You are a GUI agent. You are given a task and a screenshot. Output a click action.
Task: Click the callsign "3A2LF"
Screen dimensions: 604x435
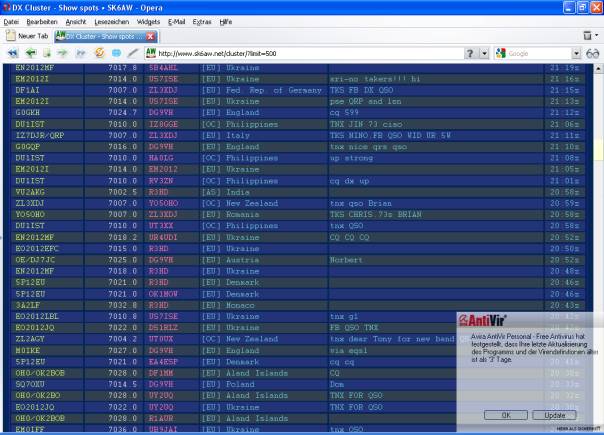27,305
